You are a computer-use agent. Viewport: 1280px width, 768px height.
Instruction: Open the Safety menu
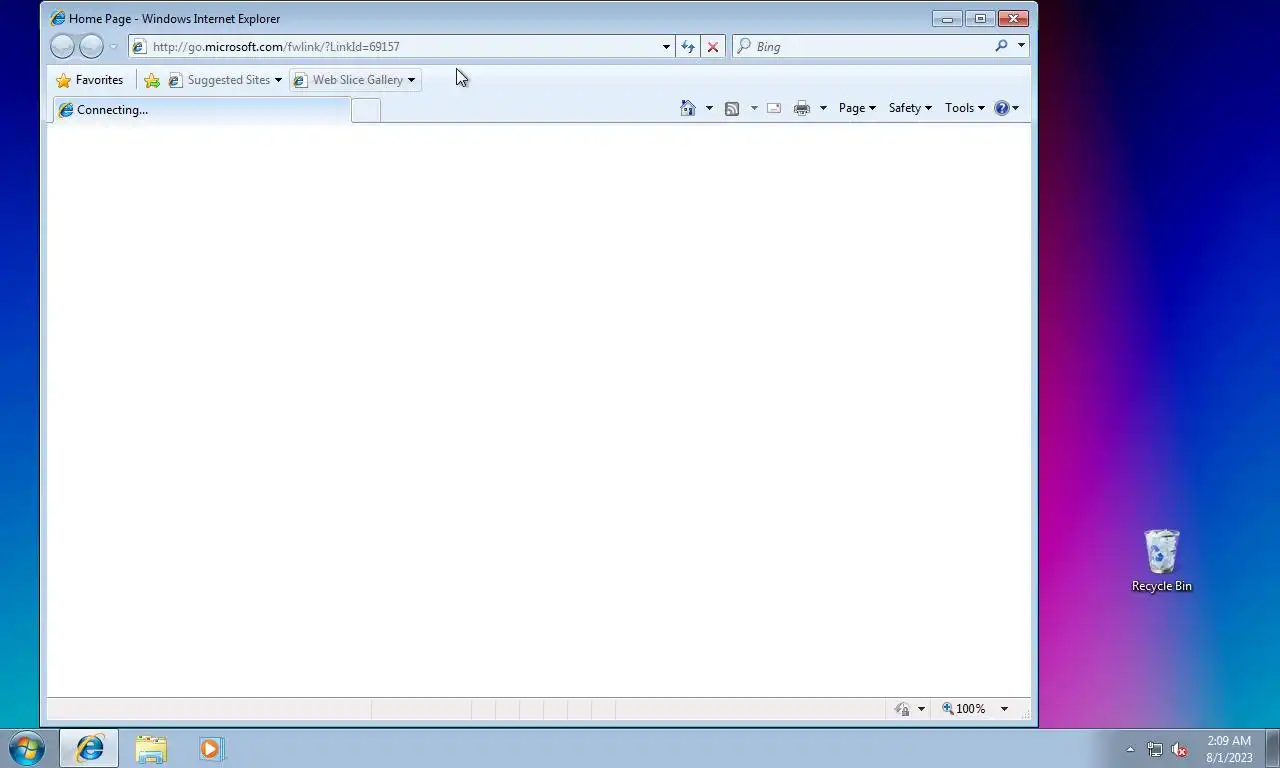910,108
